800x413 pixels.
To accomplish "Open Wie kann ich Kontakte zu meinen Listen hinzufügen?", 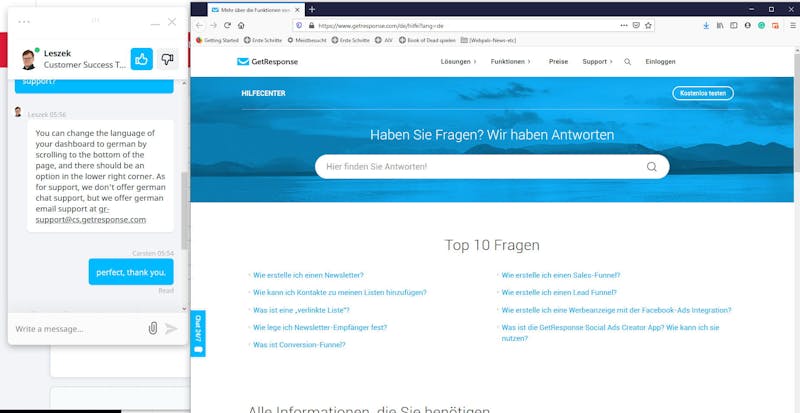I will pos(340,293).
